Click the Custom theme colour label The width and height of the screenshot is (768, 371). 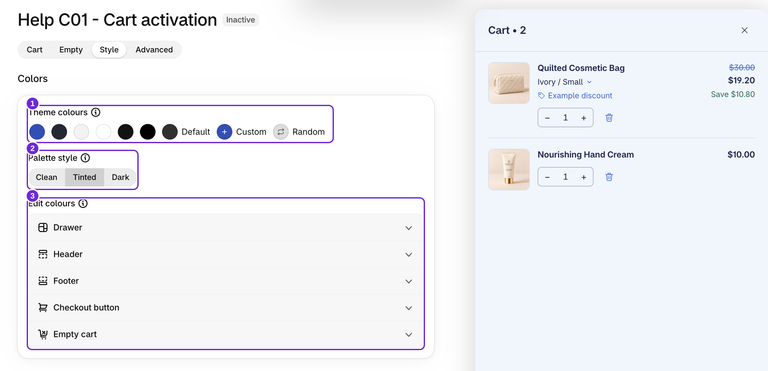point(251,132)
